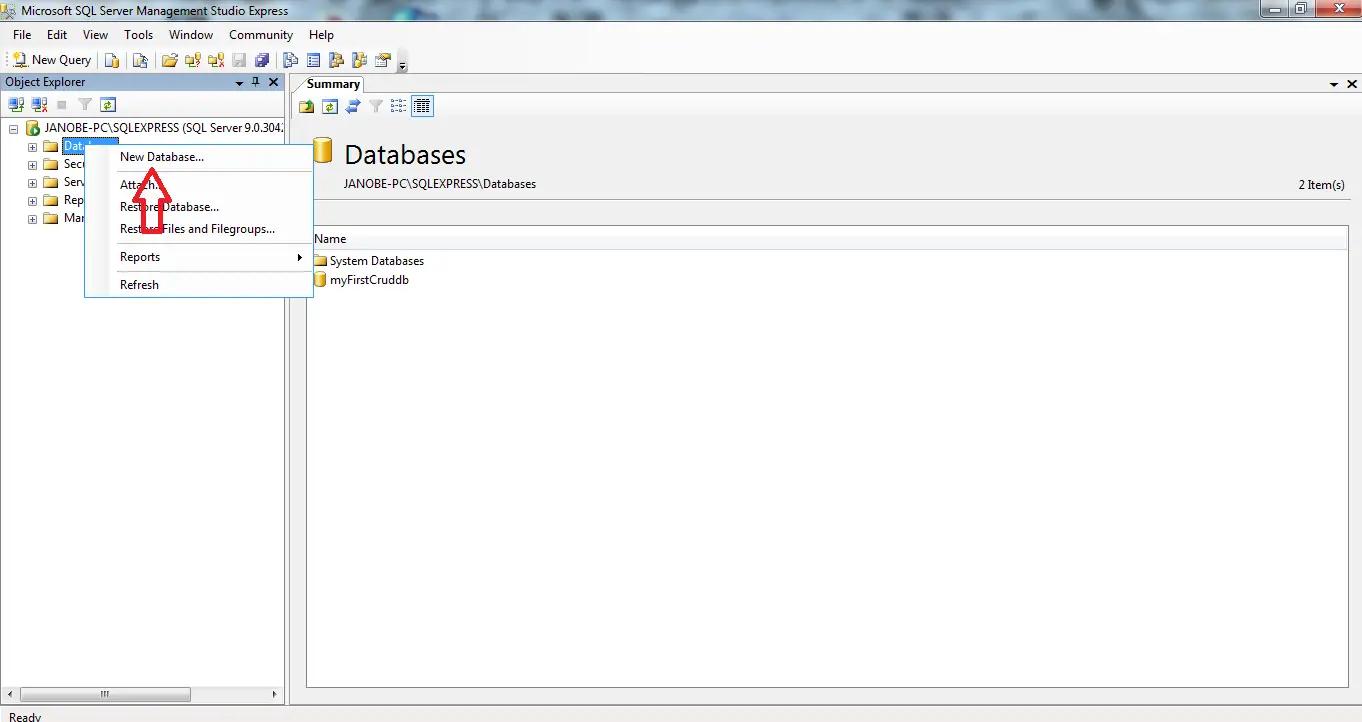The height and width of the screenshot is (722, 1362).
Task: Choose New Database... from the context menu
Action: point(199,157)
